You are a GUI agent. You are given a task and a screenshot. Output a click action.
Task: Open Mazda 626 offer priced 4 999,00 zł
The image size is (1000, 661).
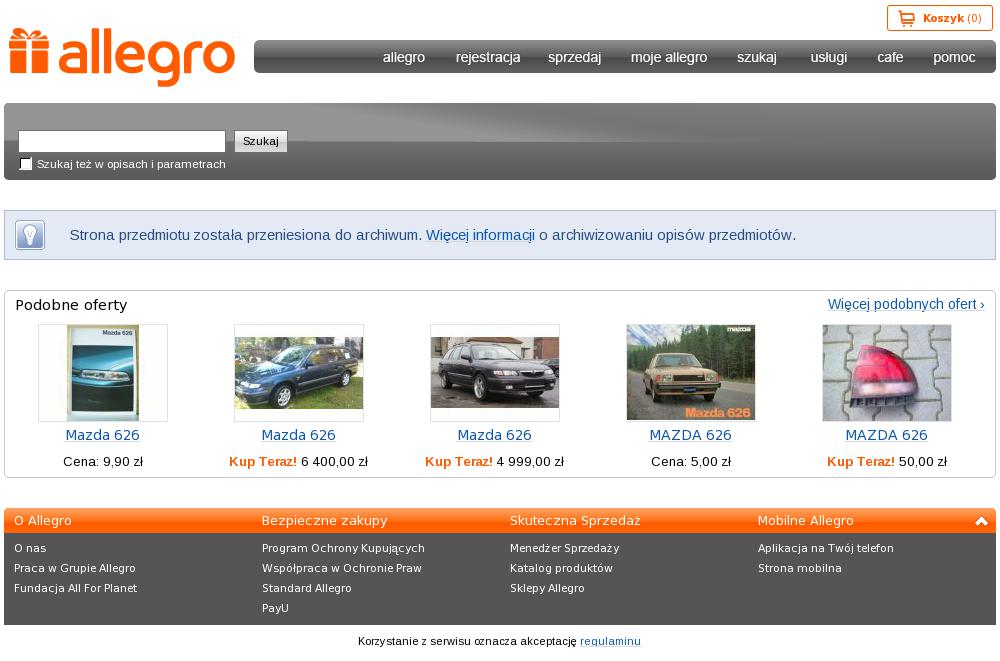(x=494, y=435)
